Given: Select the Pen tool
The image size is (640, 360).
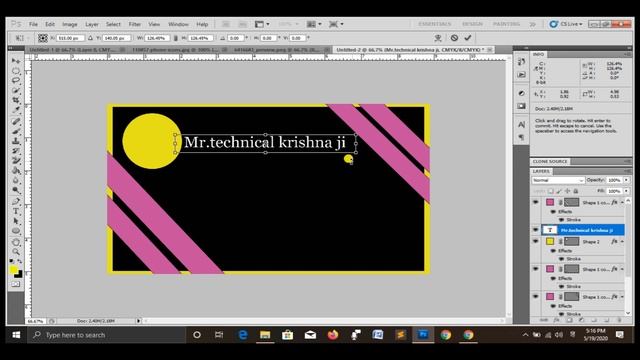Looking at the screenshot, I should click(x=16, y=202).
